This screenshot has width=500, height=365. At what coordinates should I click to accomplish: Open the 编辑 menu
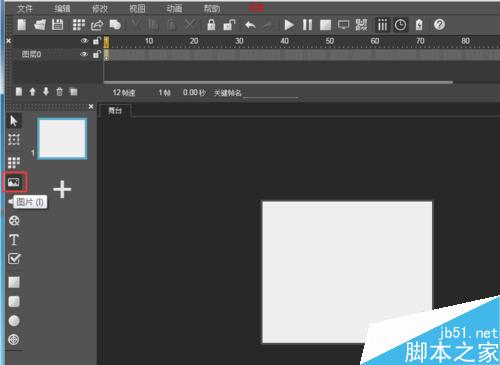click(x=62, y=9)
